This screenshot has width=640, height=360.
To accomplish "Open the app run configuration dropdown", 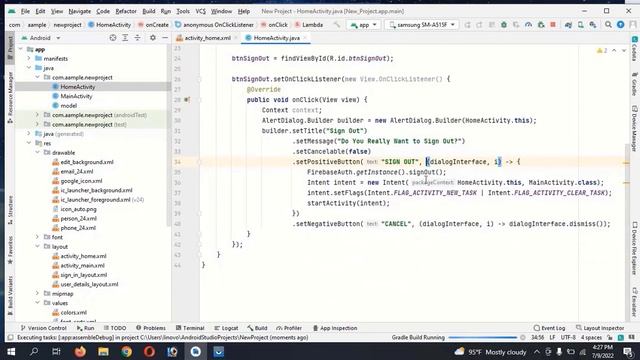I will coord(364,25).
